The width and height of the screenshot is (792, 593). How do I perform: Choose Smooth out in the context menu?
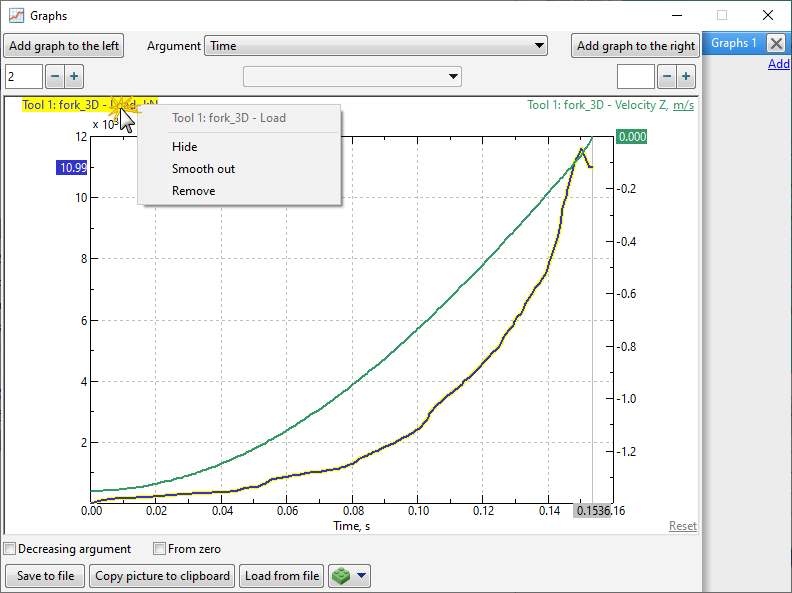coord(203,169)
